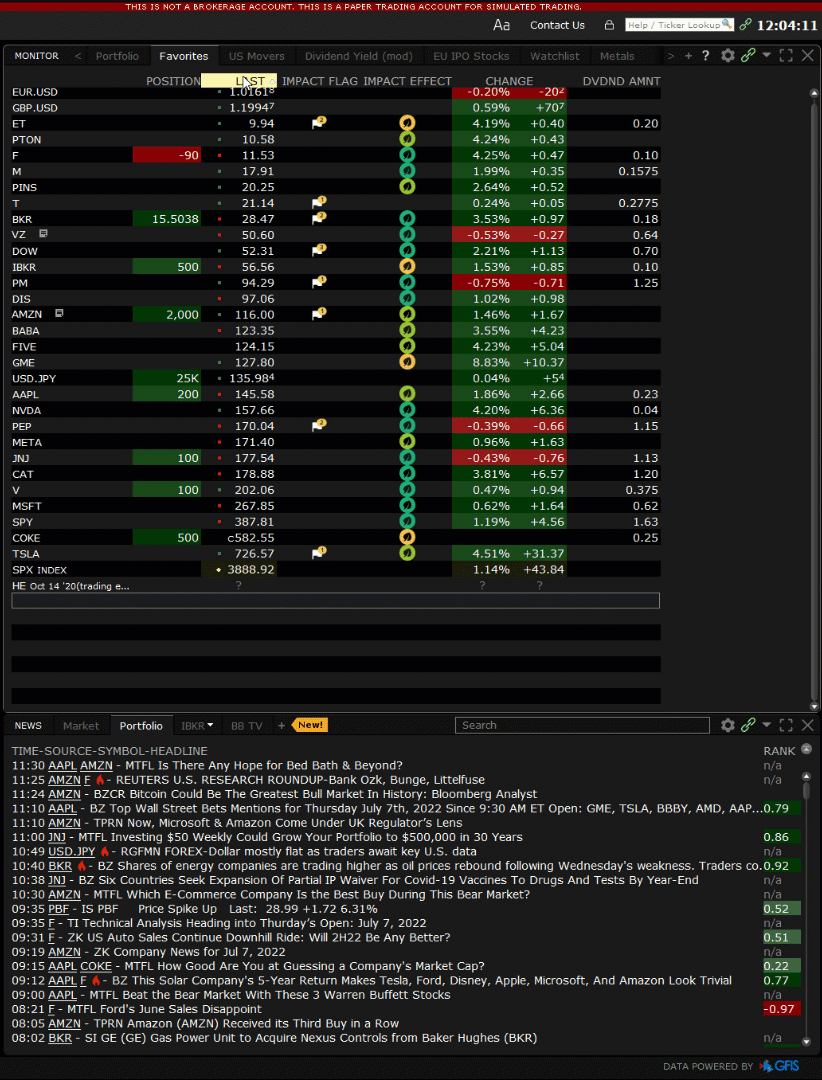Image resolution: width=822 pixels, height=1080 pixels.
Task: Select the TSLA row symbol
Action: coord(25,553)
